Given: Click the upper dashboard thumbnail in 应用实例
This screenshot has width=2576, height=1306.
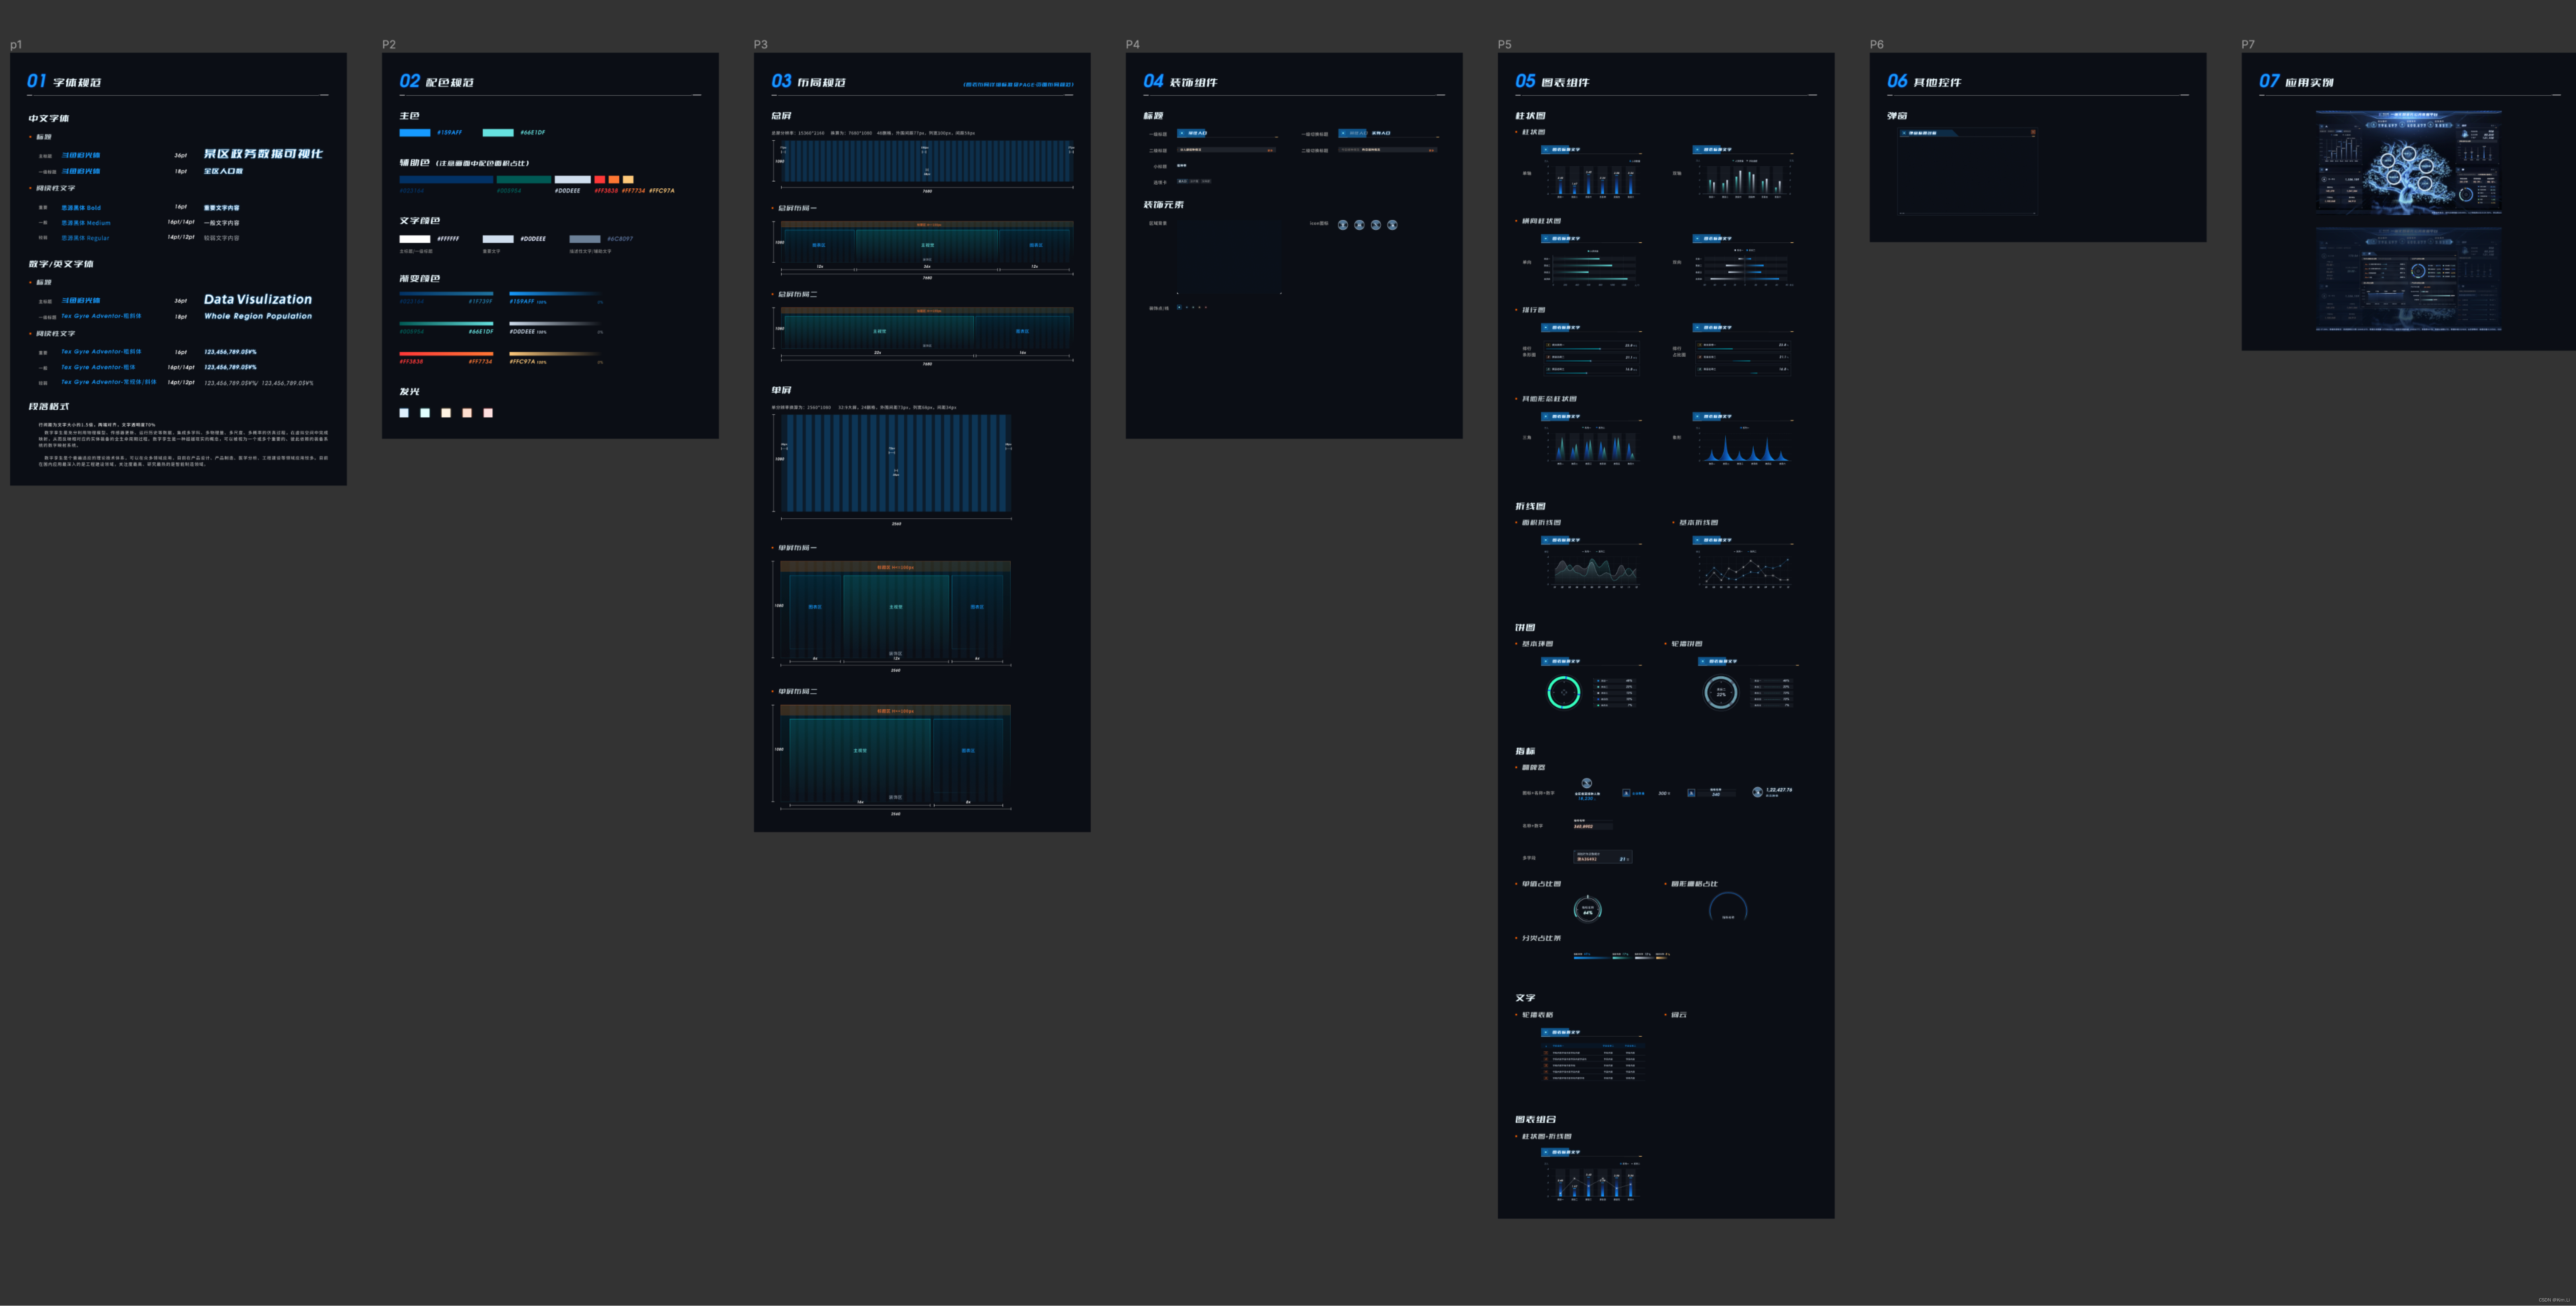Looking at the screenshot, I should (x=2409, y=163).
